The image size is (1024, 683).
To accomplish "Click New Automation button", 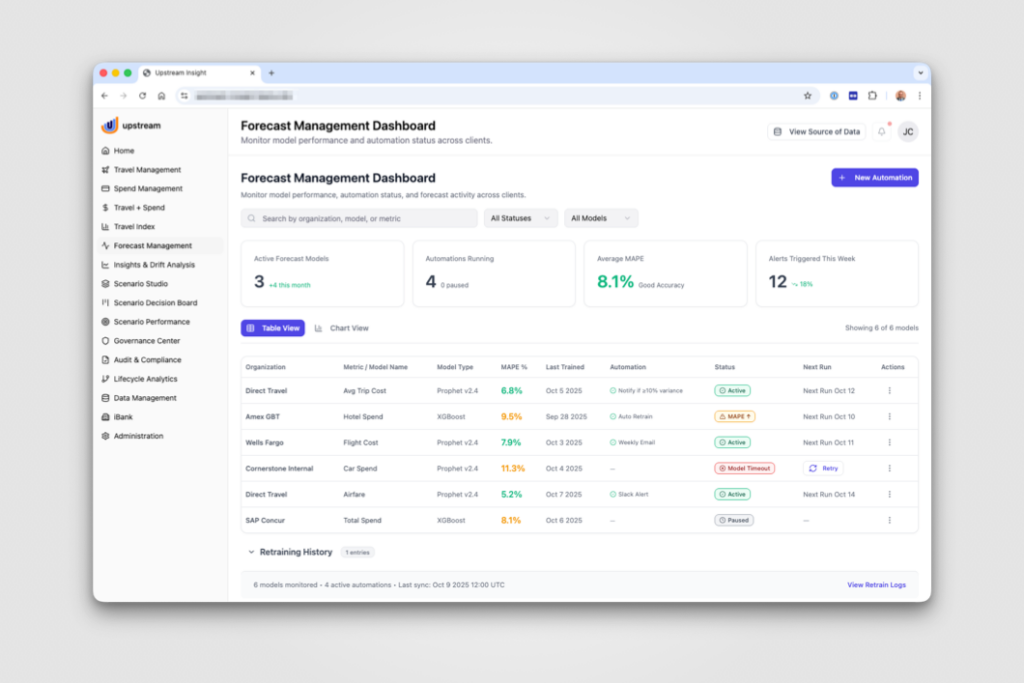I will pos(874,178).
